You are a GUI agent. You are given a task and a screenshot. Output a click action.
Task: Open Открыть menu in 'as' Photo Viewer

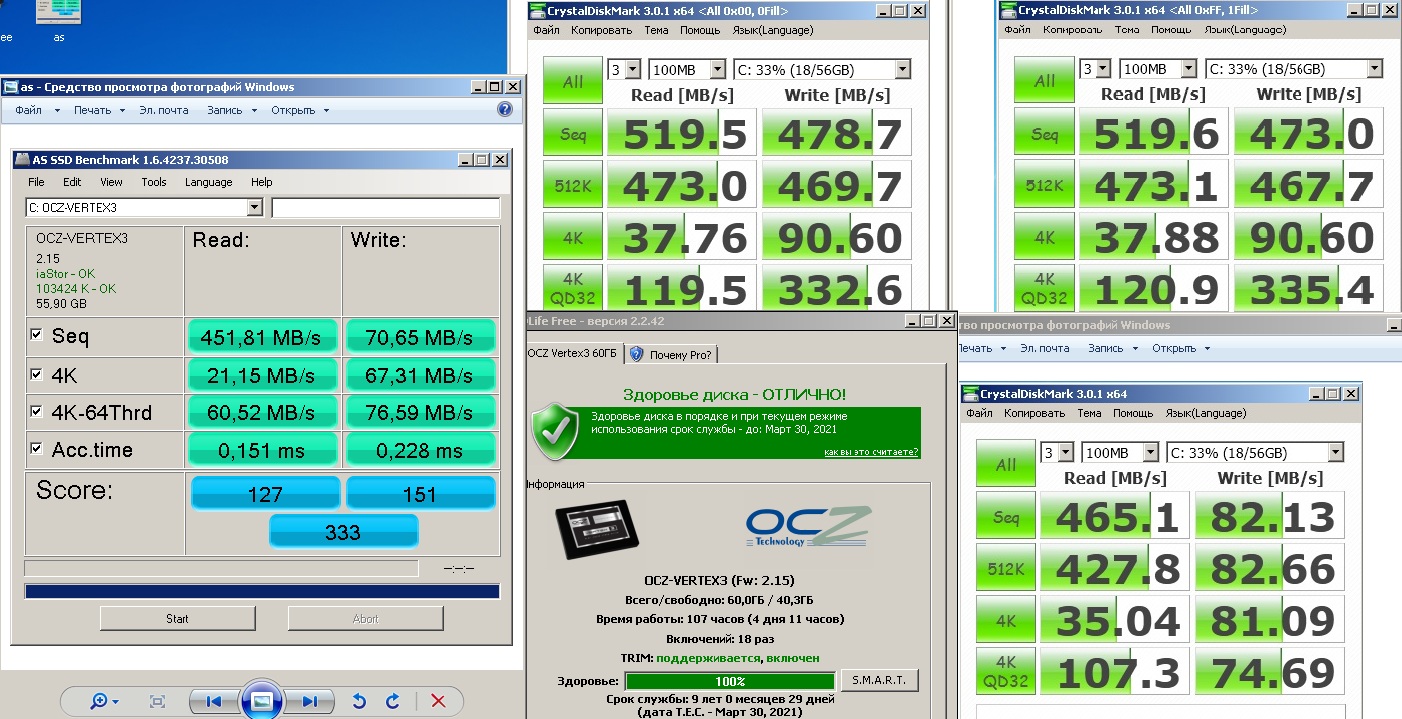click(298, 110)
